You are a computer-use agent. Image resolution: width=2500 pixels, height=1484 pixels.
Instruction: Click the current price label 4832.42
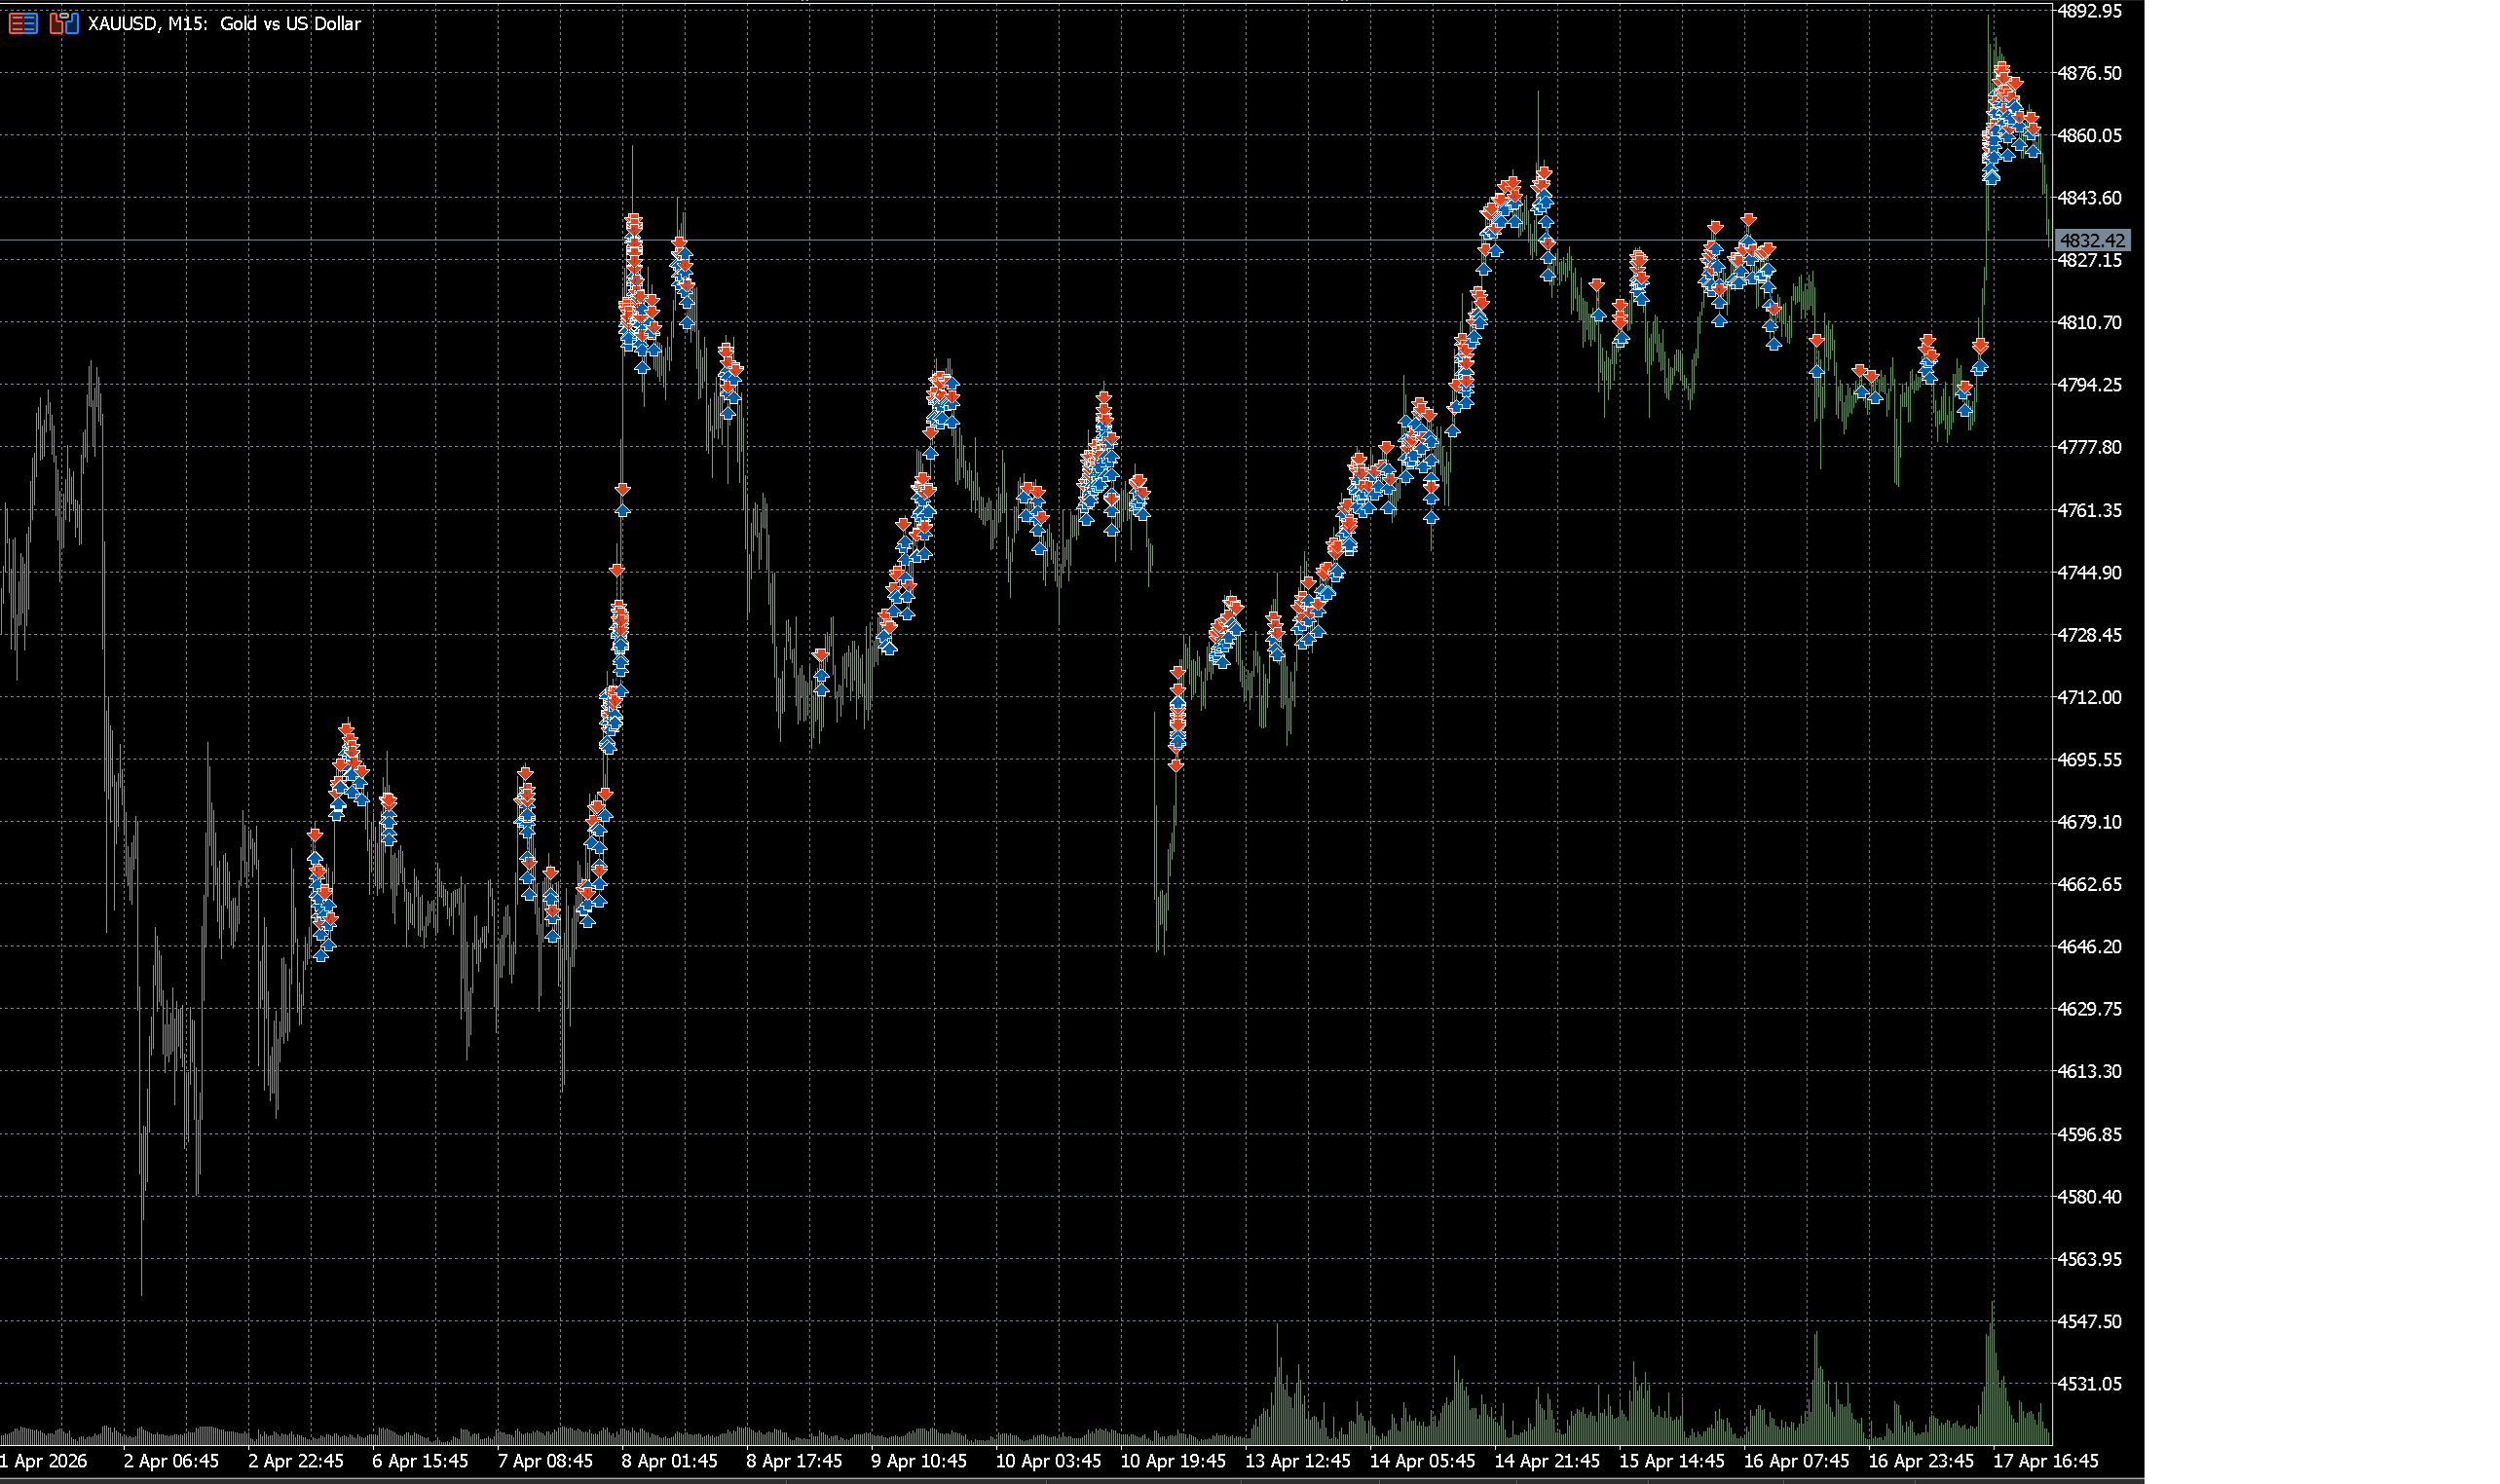point(2092,240)
